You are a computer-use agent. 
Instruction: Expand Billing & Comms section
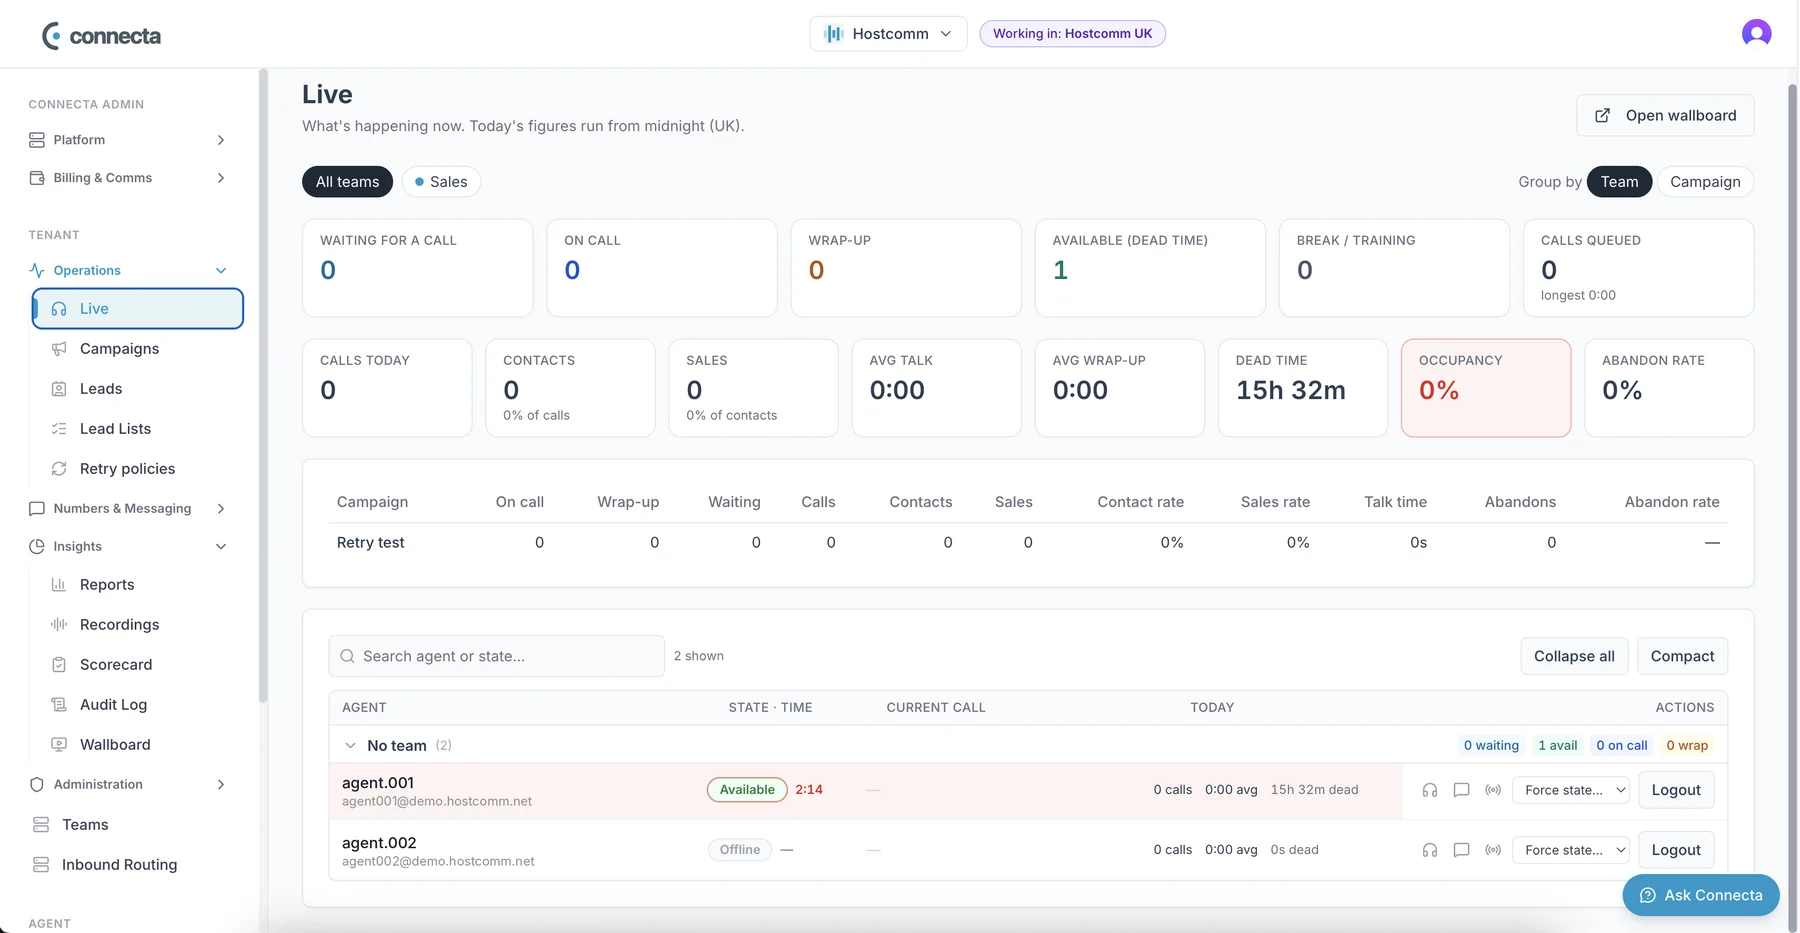128,178
